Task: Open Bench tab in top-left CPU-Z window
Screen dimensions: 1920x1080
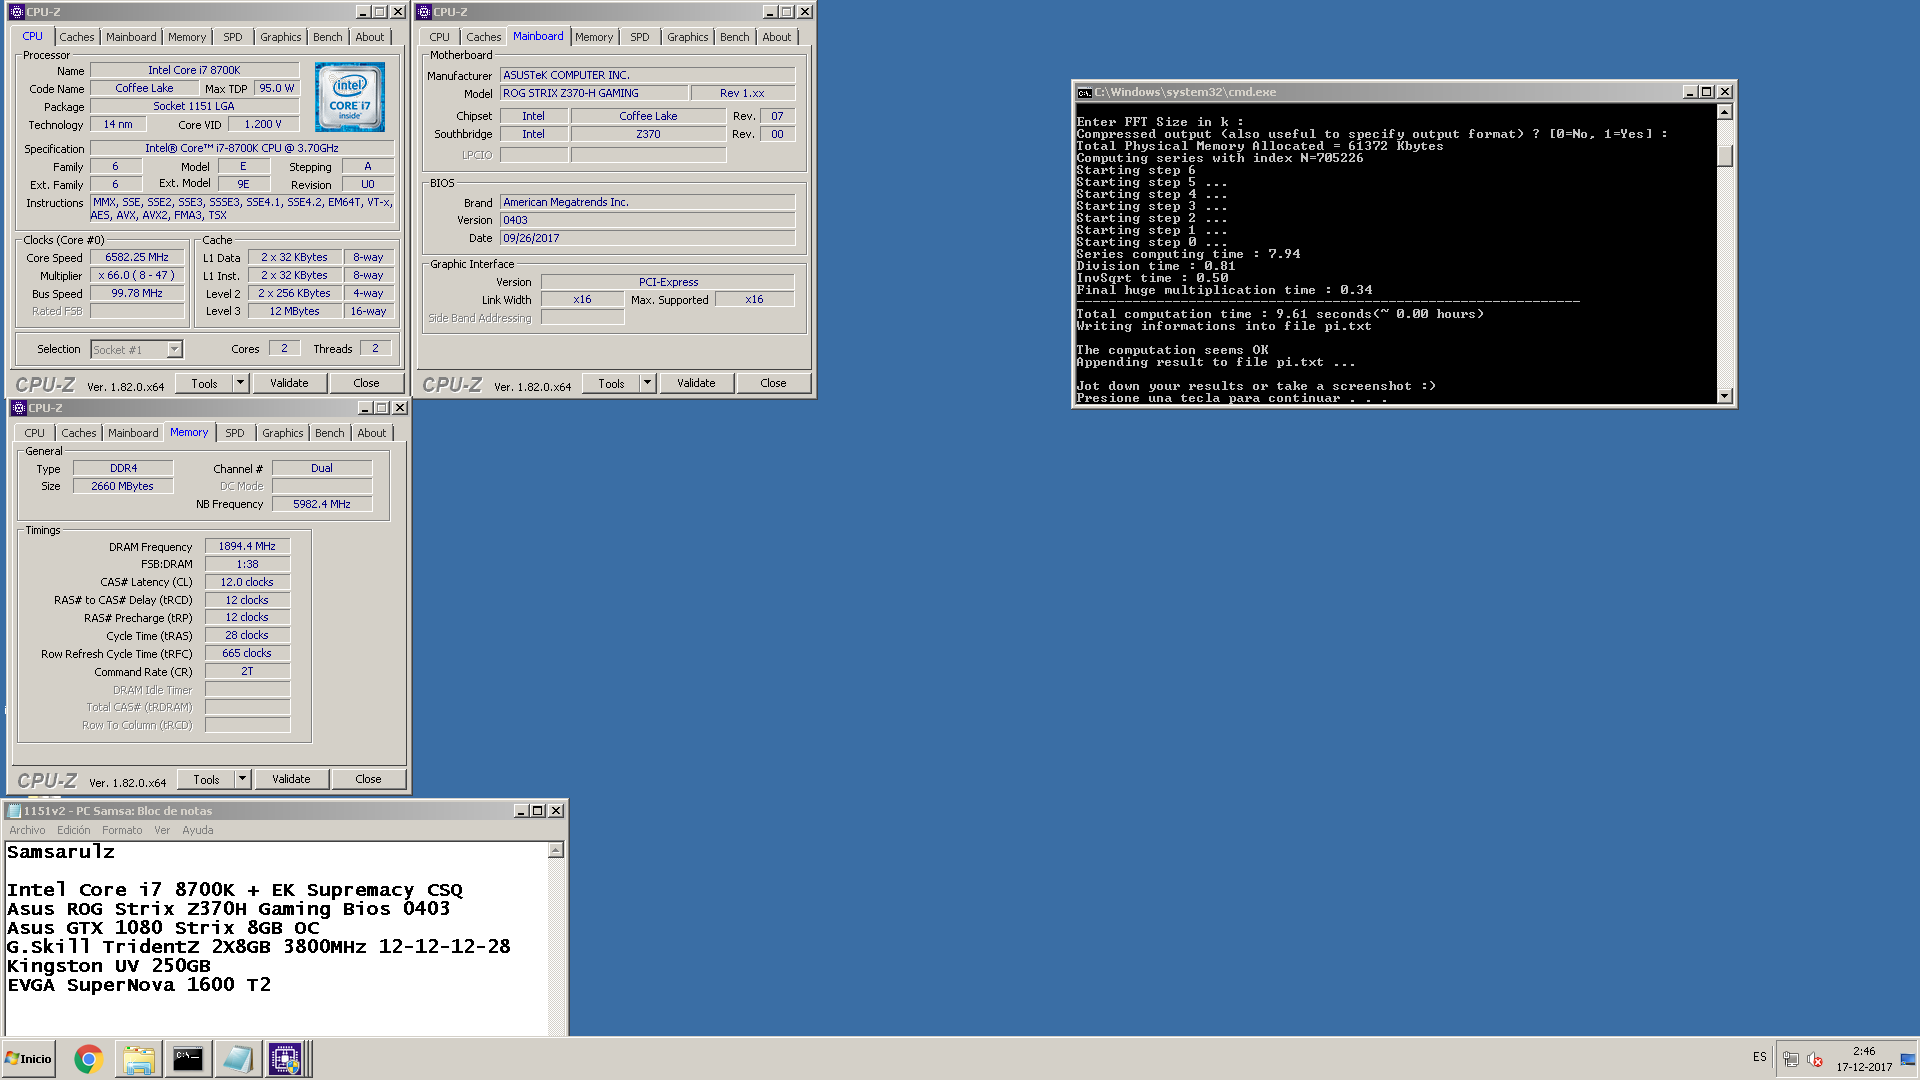Action: (x=328, y=37)
